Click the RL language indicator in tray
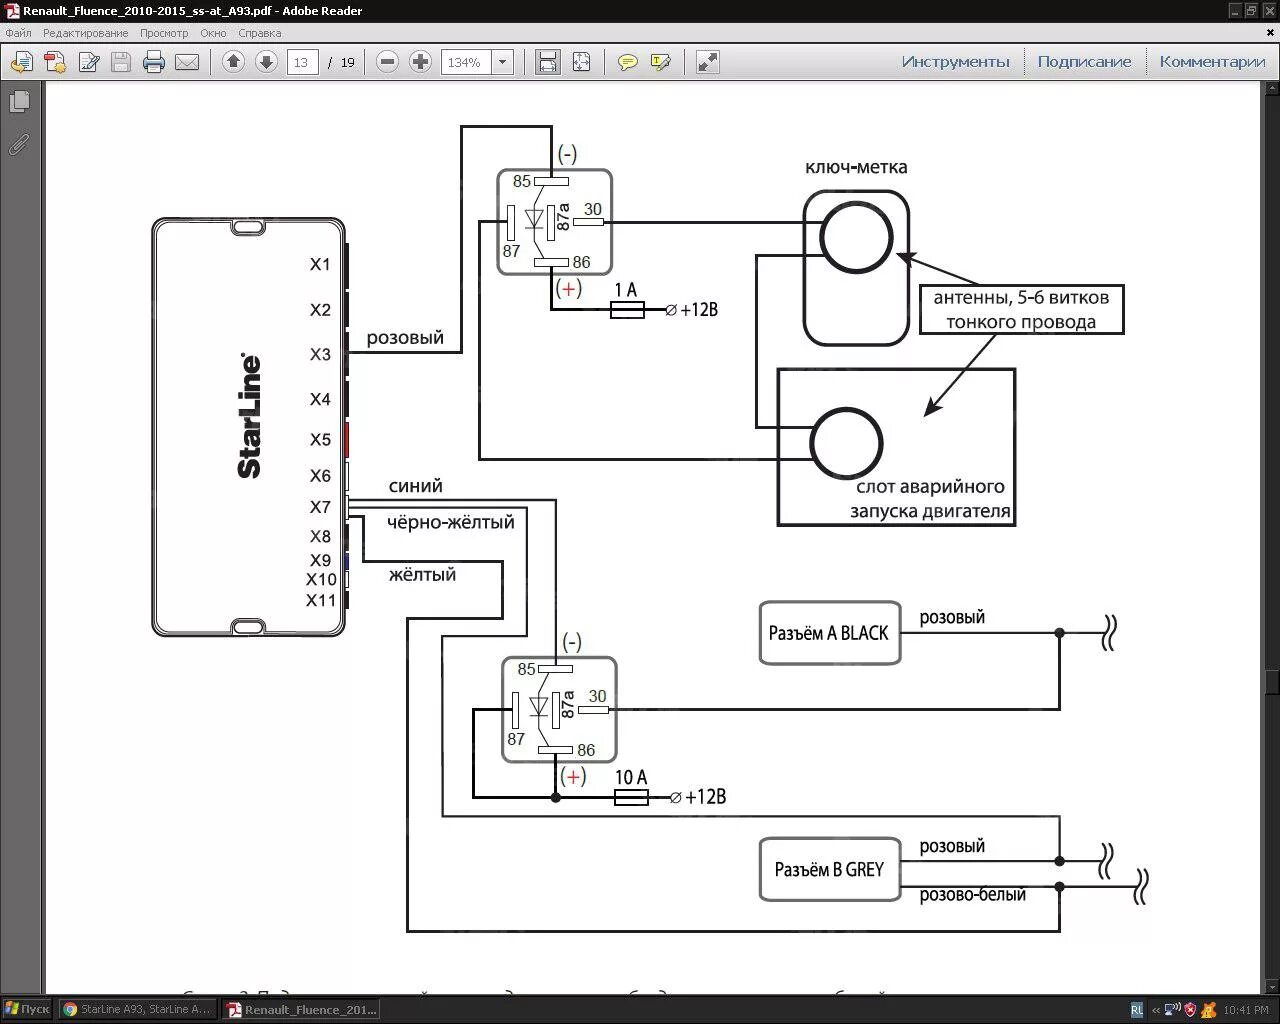Image resolution: width=1280 pixels, height=1024 pixels. [1137, 1010]
